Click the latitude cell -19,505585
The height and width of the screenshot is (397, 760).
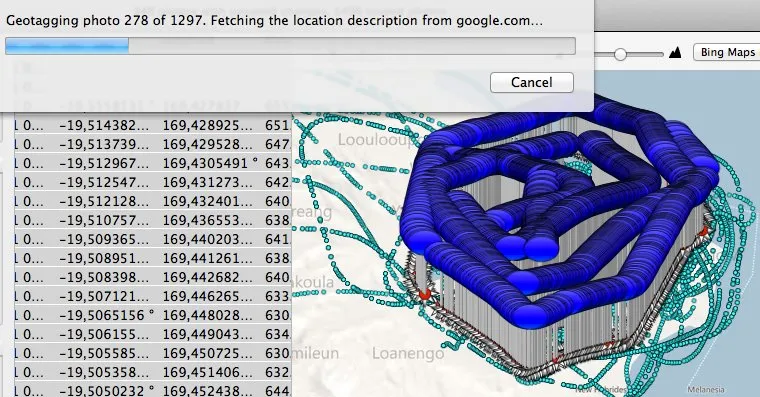(x=104, y=353)
